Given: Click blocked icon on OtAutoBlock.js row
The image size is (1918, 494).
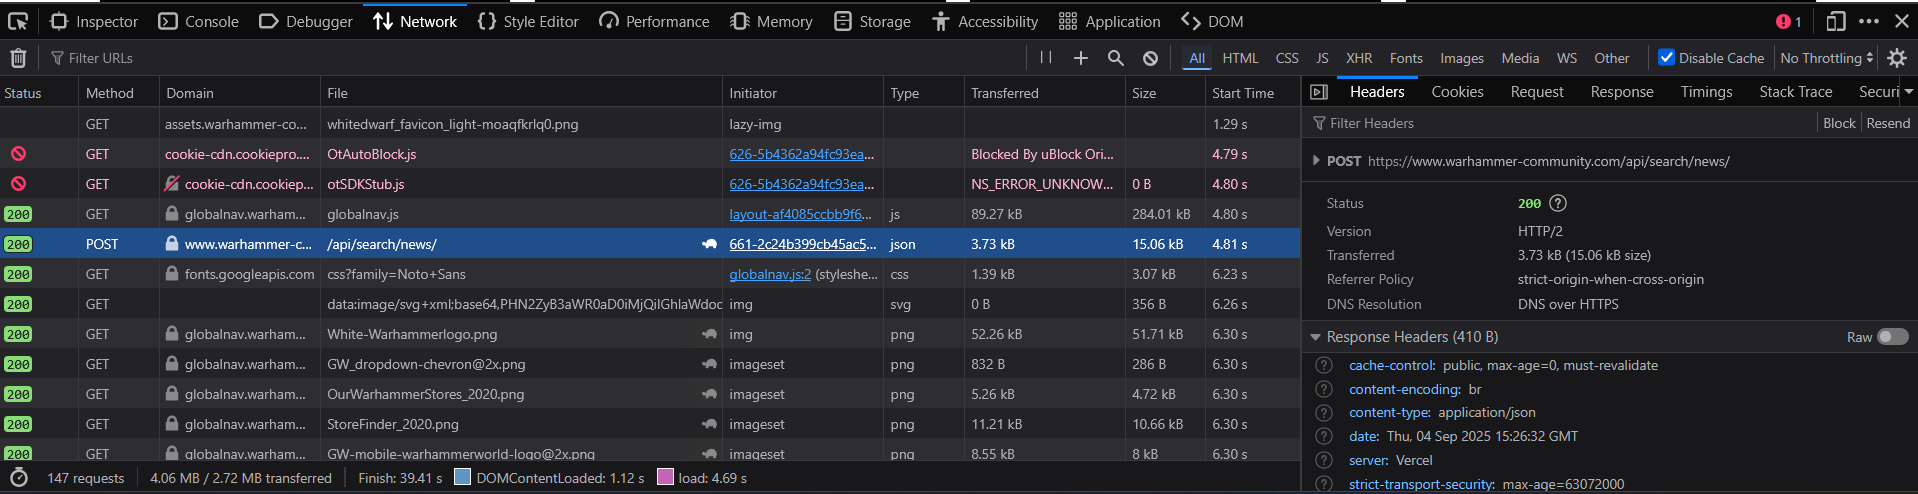Looking at the screenshot, I should coord(18,154).
